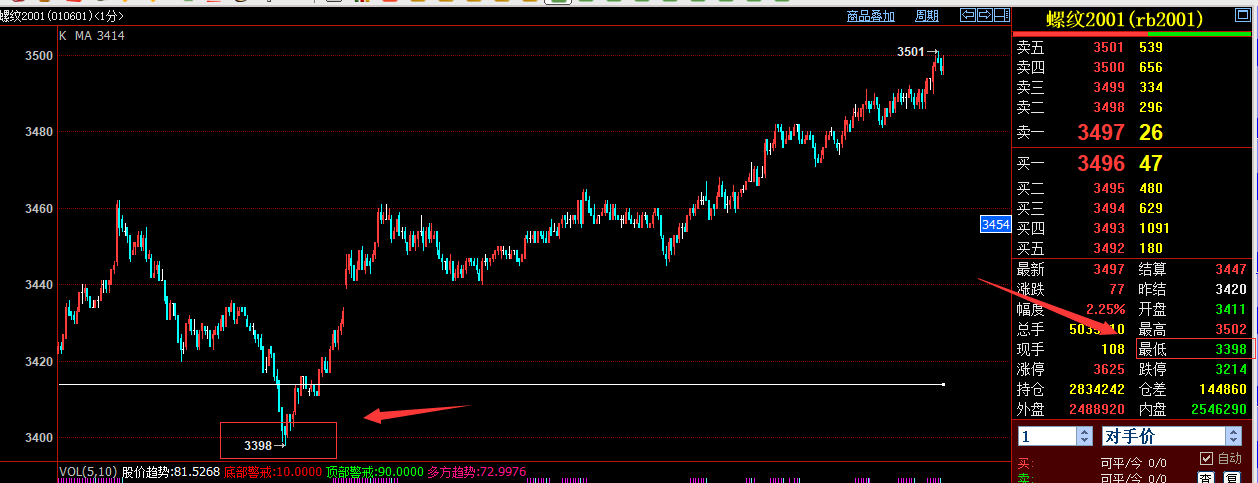Click the left arrow navigation icon
This screenshot has width=1258, height=483.
click(967, 15)
